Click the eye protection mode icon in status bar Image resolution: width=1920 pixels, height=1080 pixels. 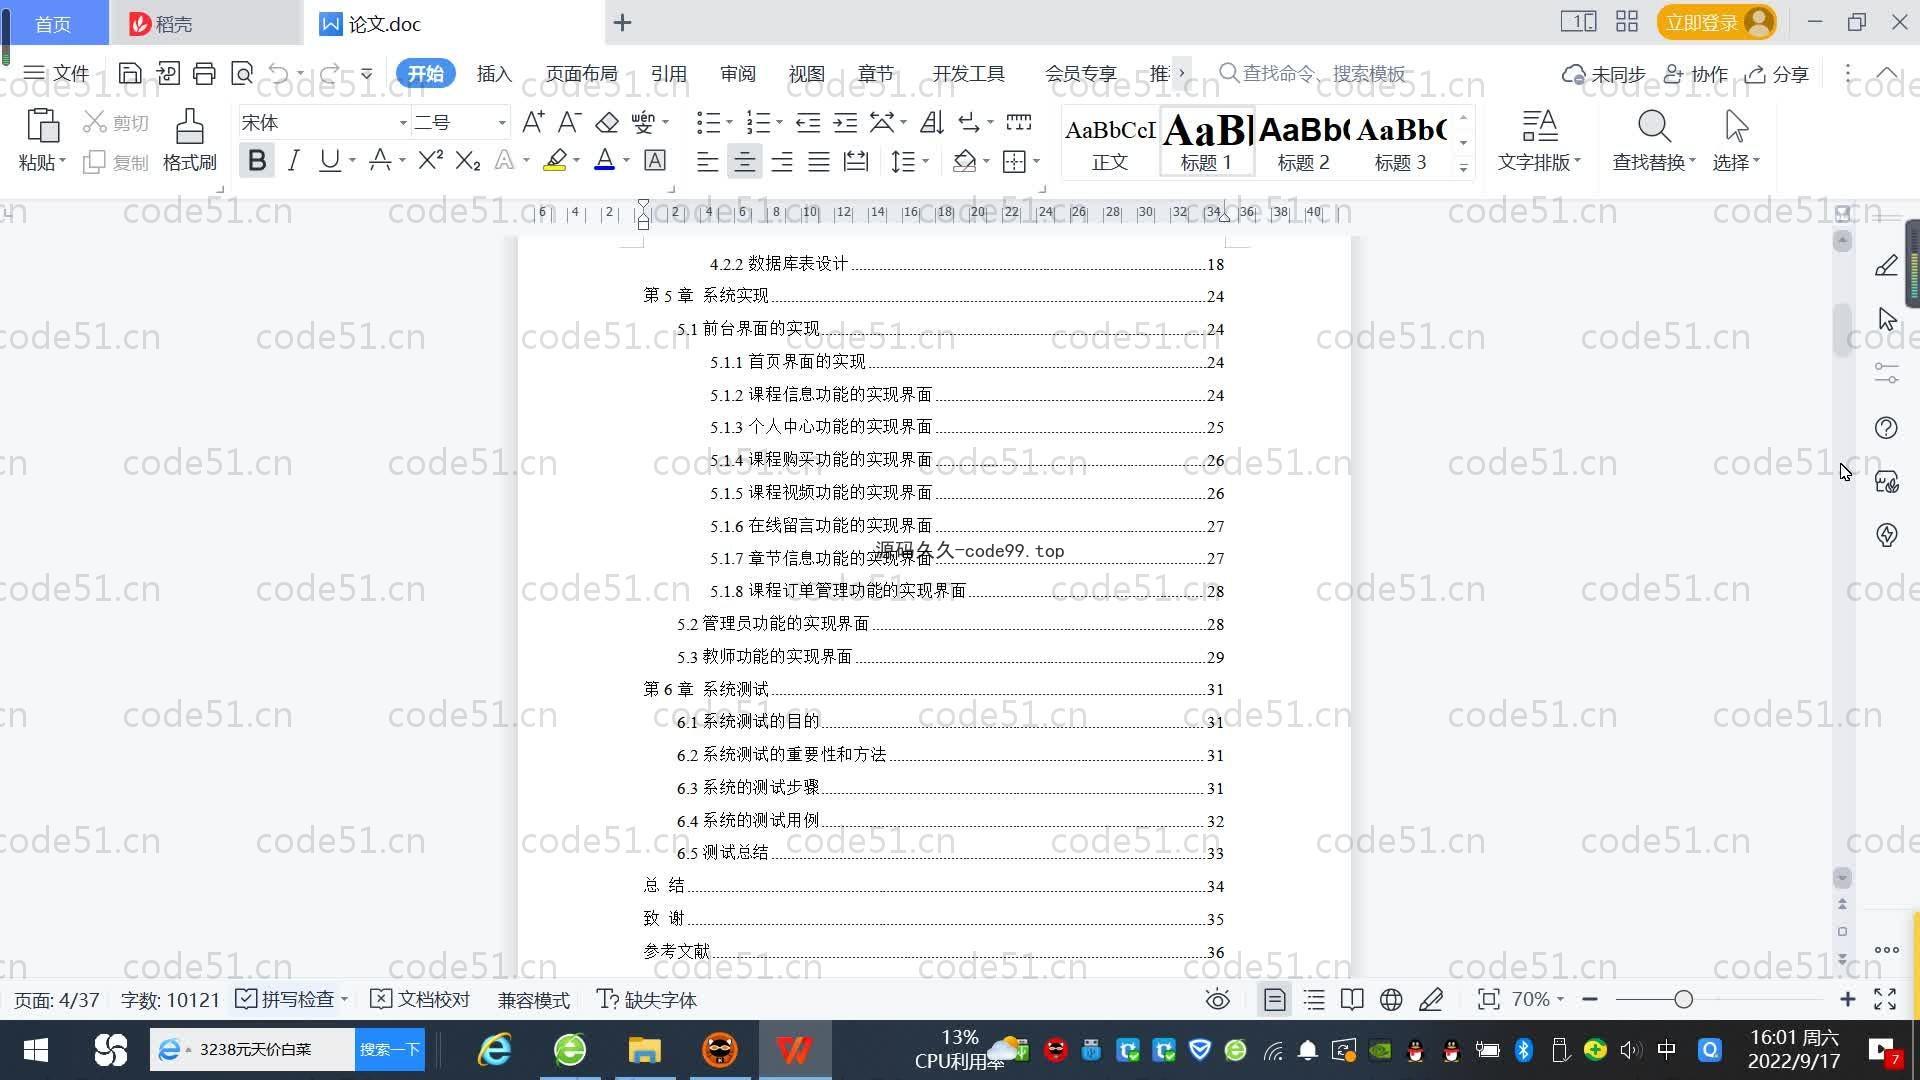(1217, 999)
